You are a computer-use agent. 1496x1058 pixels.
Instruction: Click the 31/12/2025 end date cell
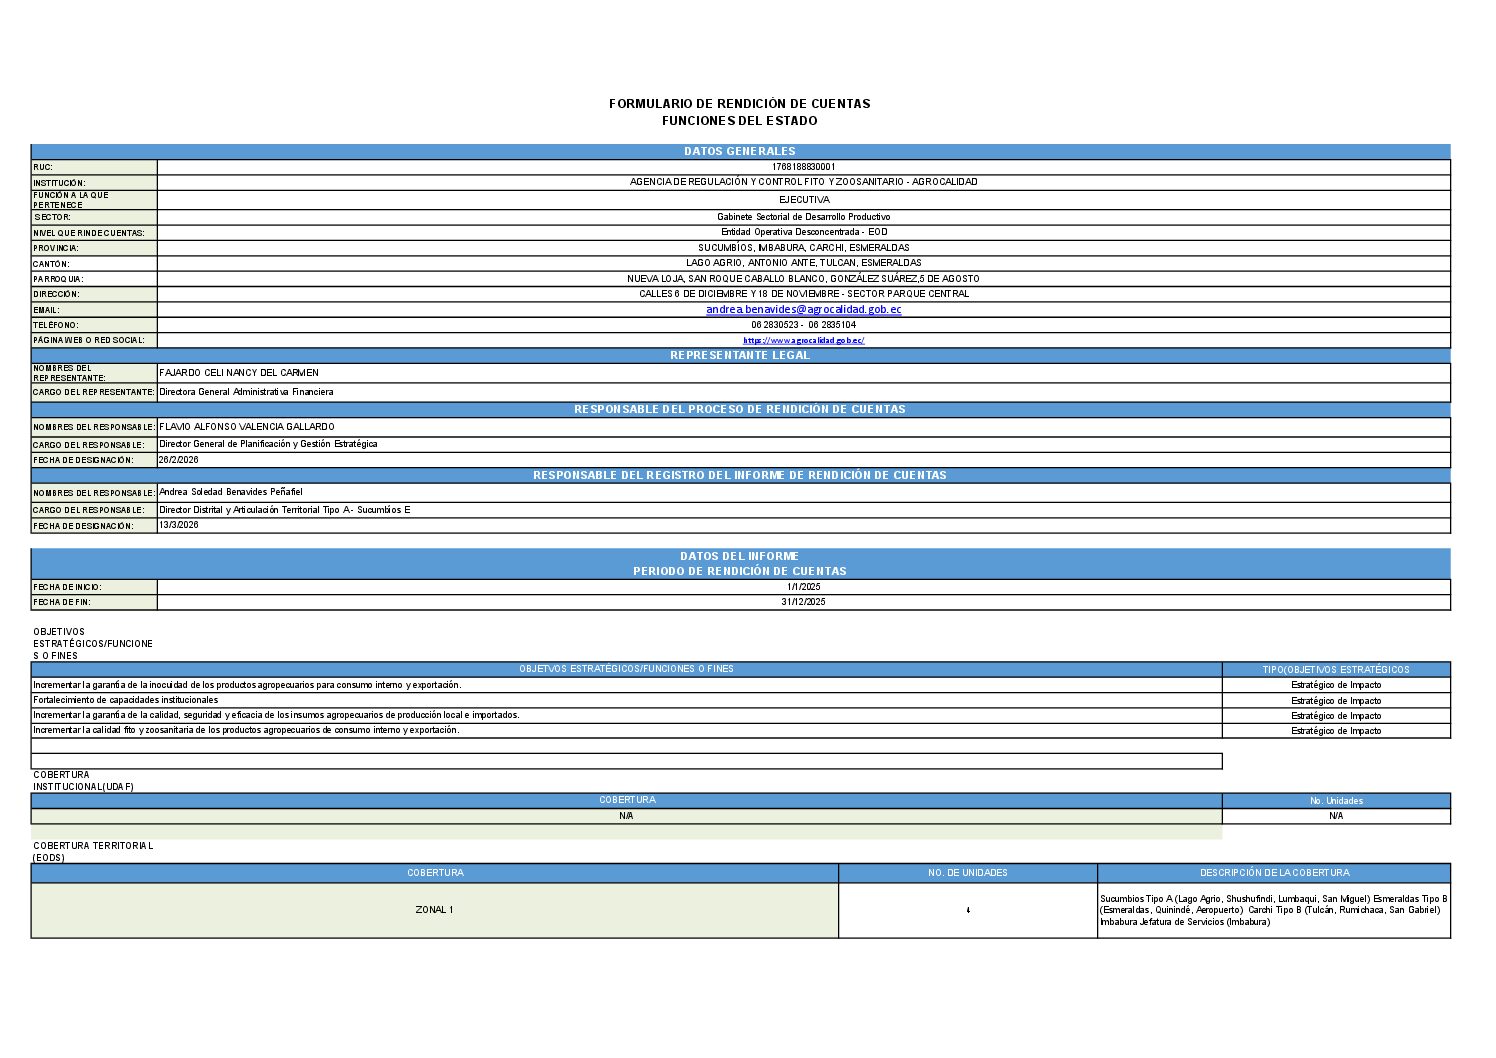point(803,602)
